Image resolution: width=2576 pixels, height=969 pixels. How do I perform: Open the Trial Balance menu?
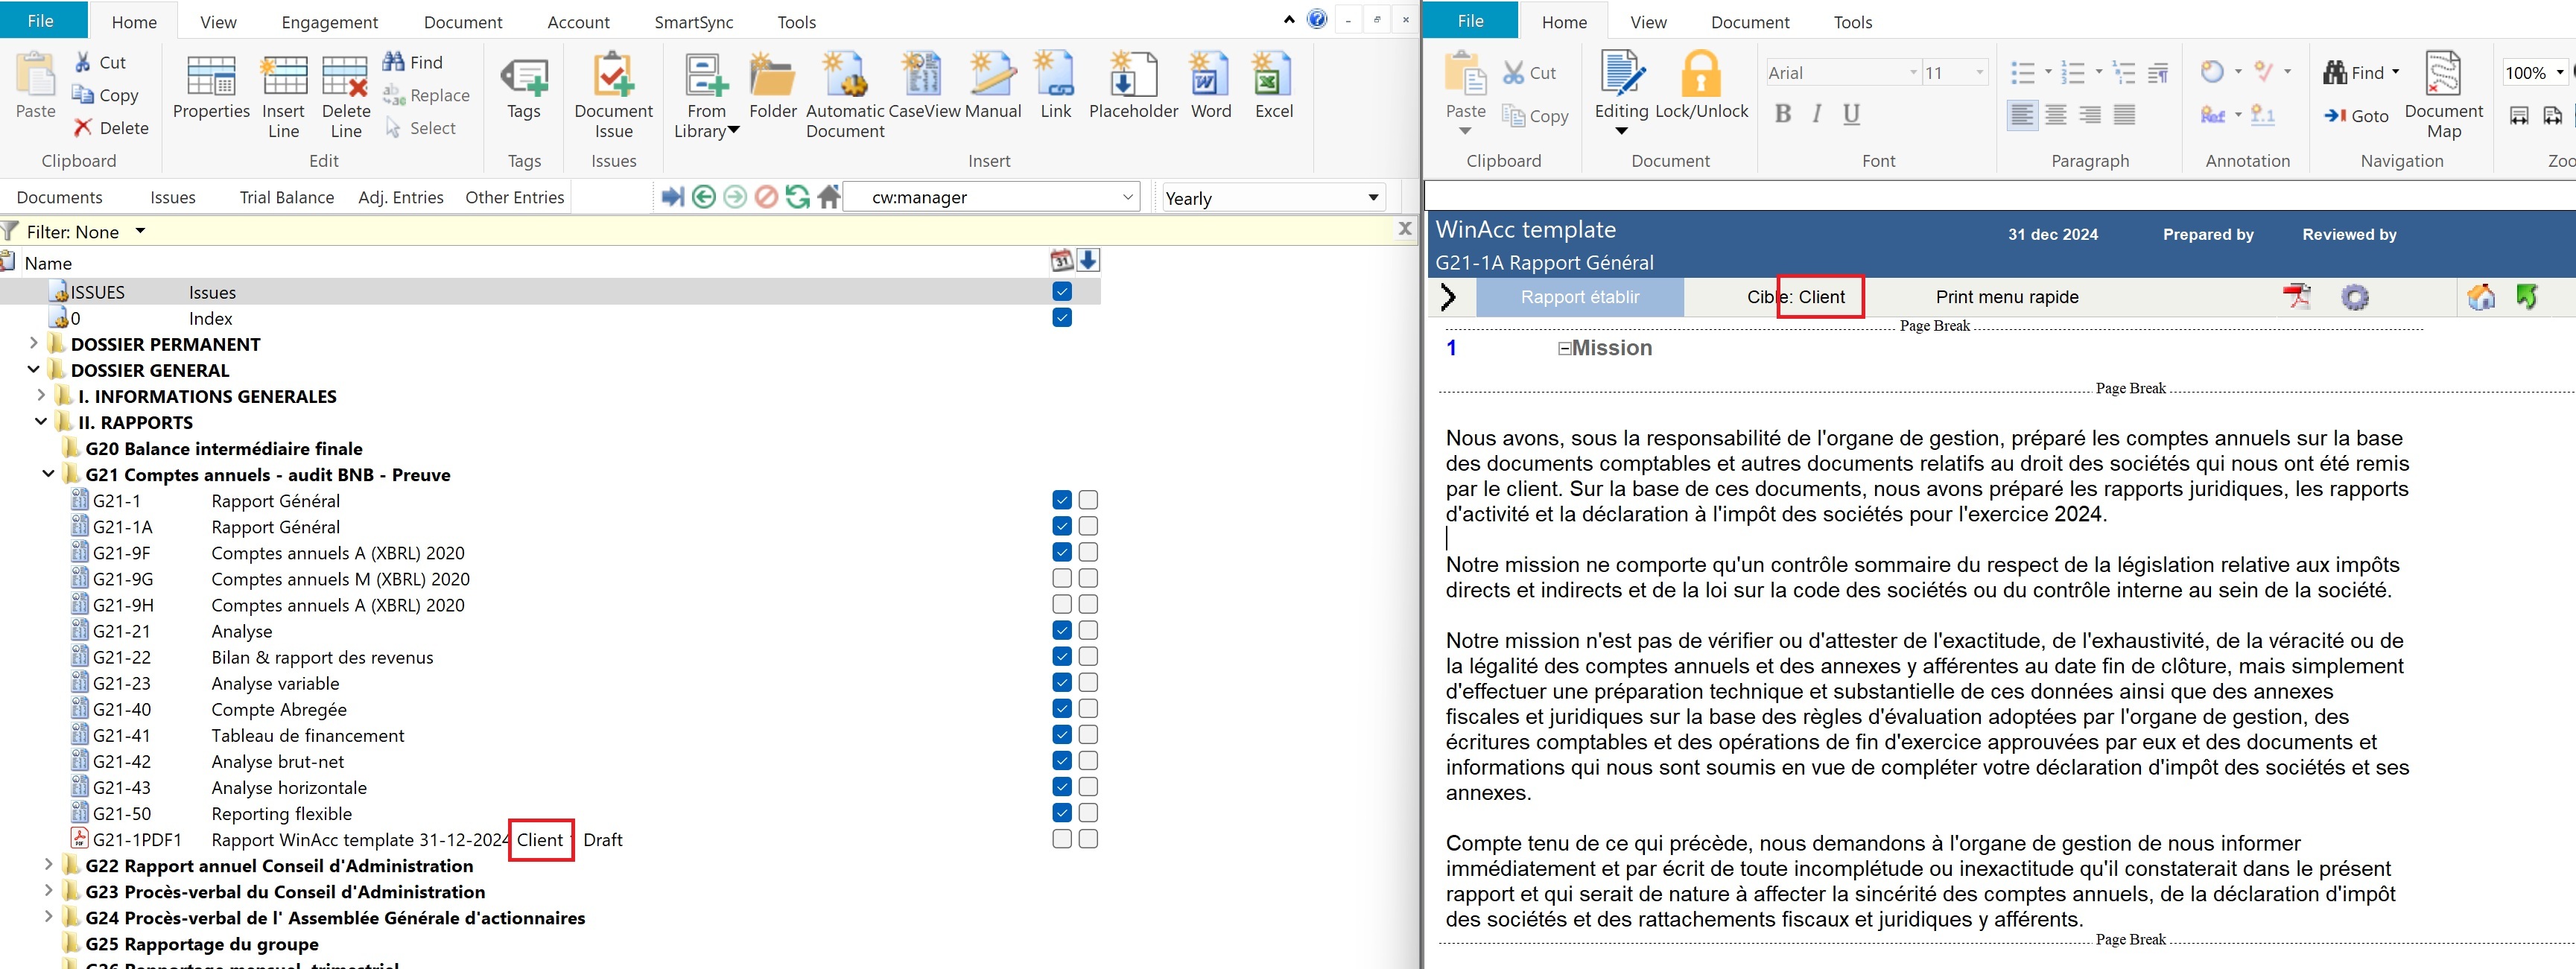tap(286, 197)
